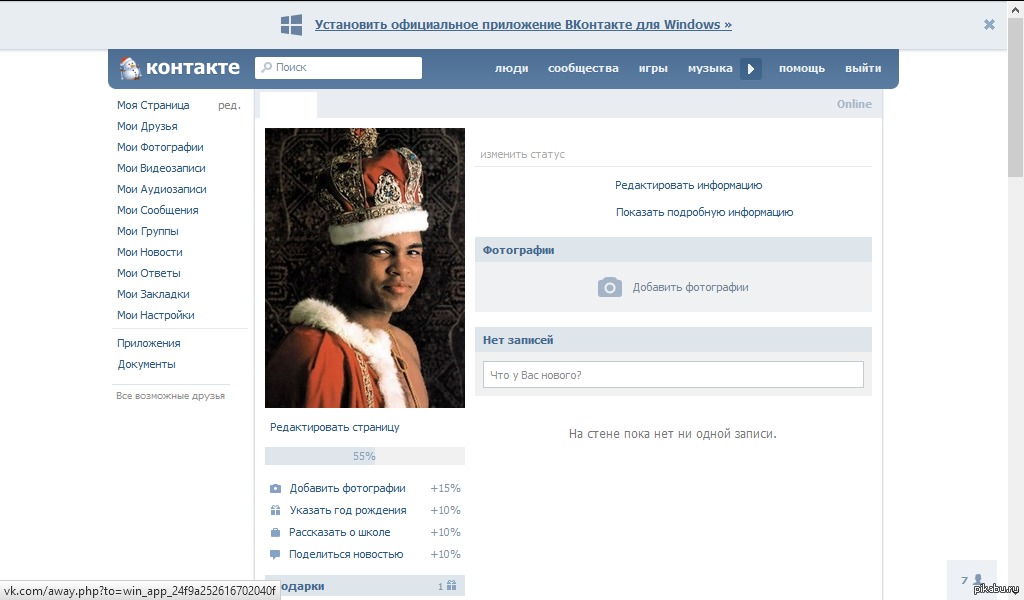1024x600 pixels.
Task: Click the gift icon next to Указать год рождения
Action: pyautogui.click(x=275, y=511)
